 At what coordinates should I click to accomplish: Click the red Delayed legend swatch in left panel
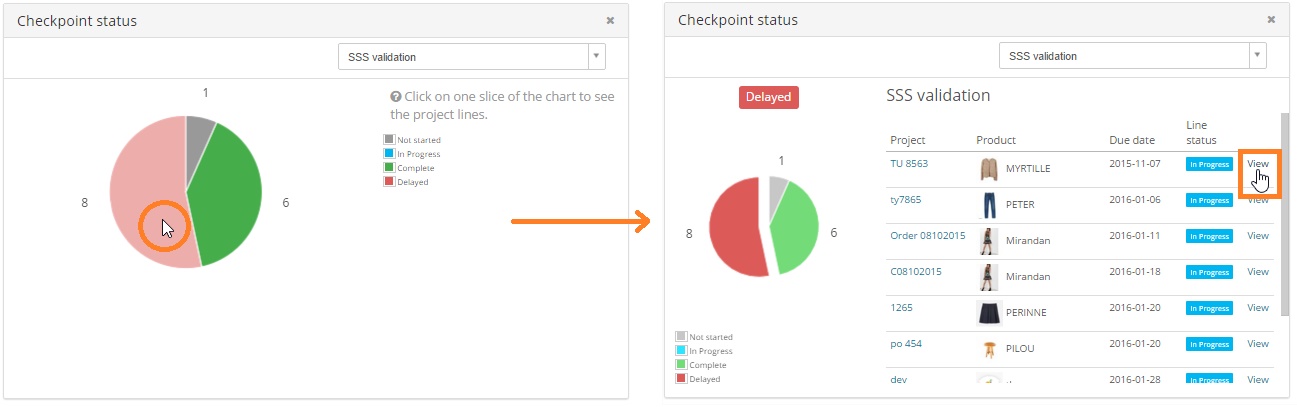(389, 182)
